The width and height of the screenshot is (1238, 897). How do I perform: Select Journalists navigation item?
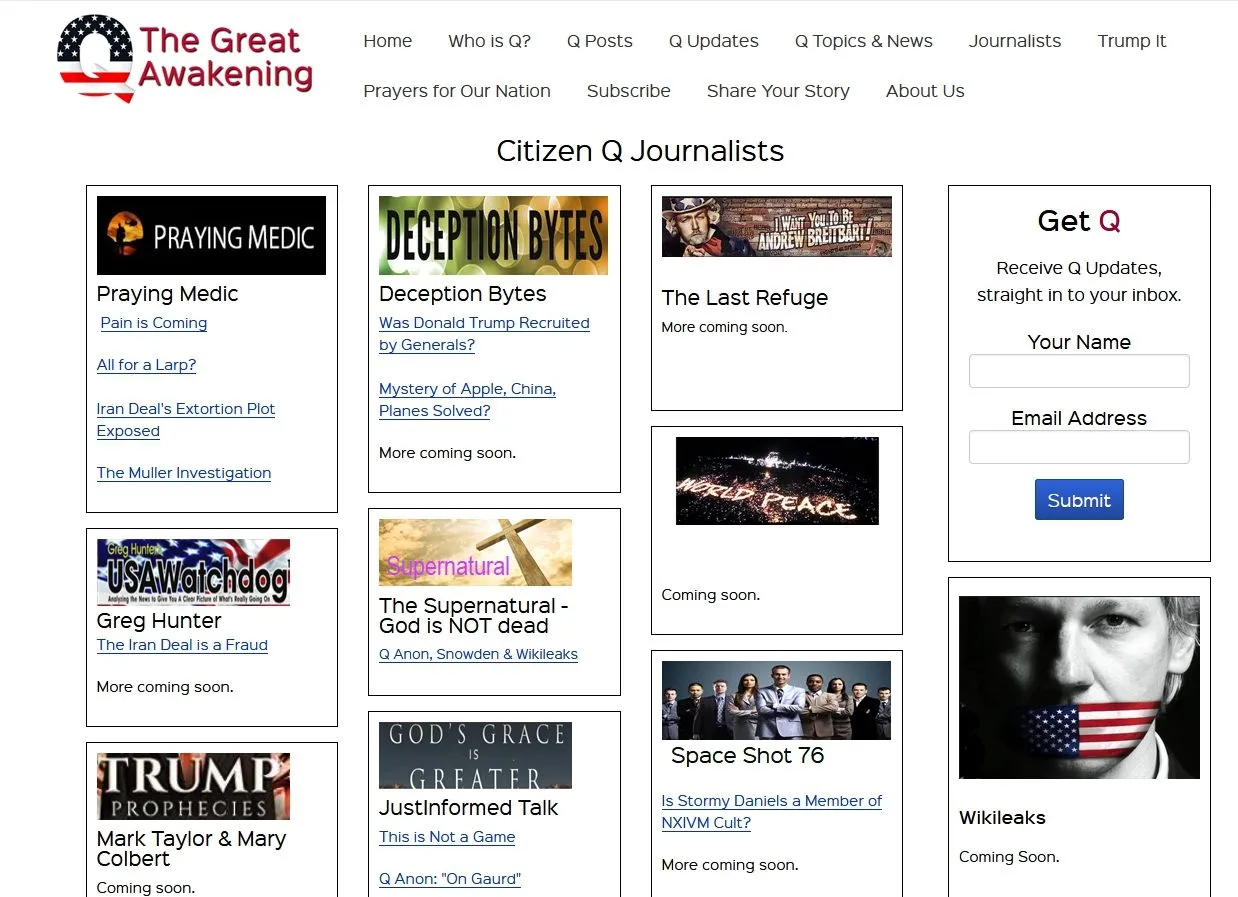point(1015,41)
